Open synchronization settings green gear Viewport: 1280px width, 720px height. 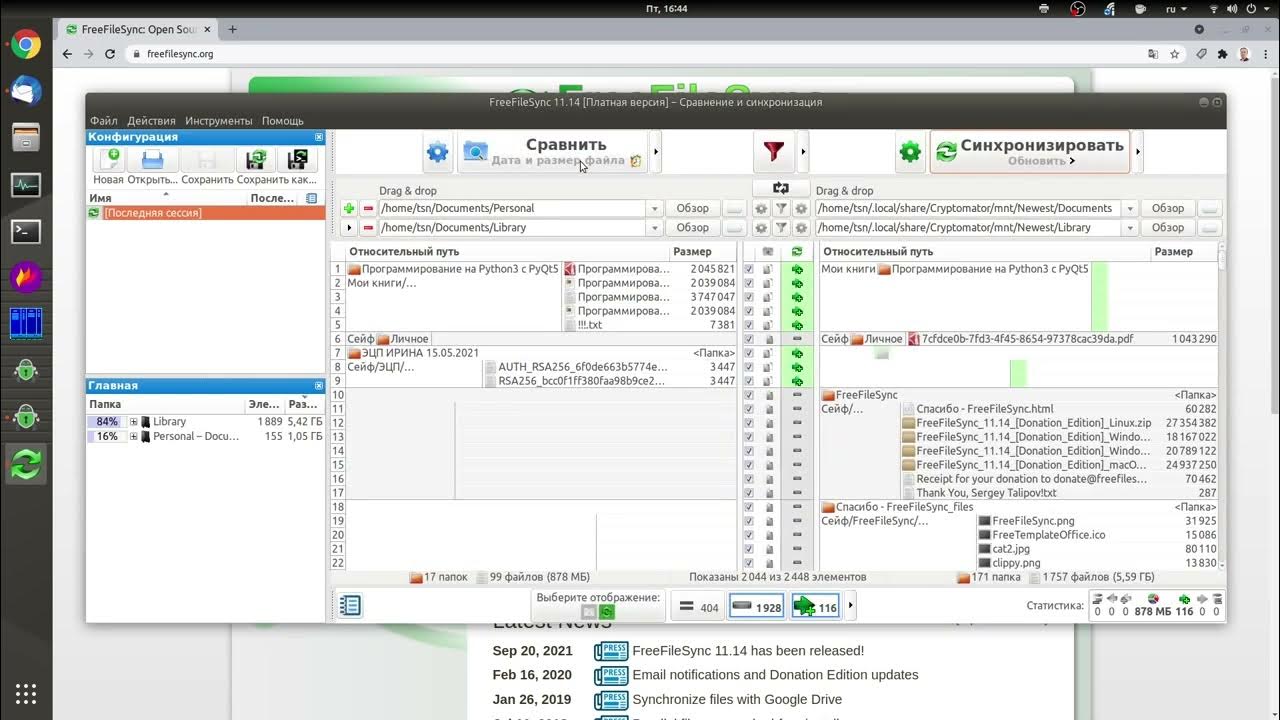click(910, 152)
